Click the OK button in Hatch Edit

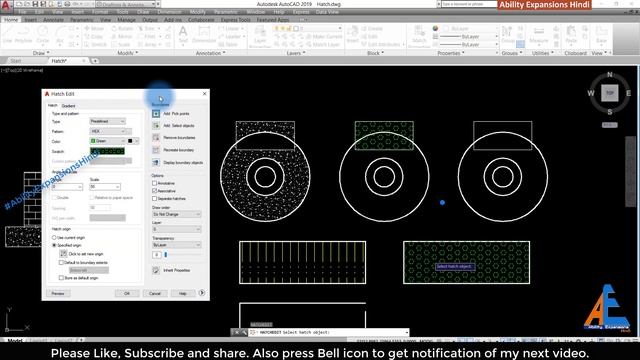pos(127,293)
